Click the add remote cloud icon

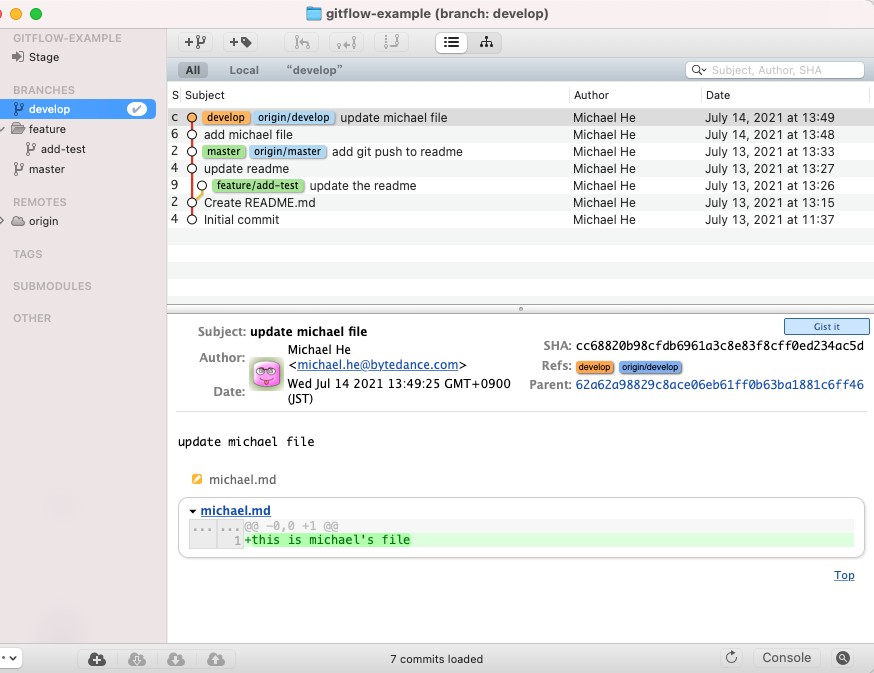97,659
